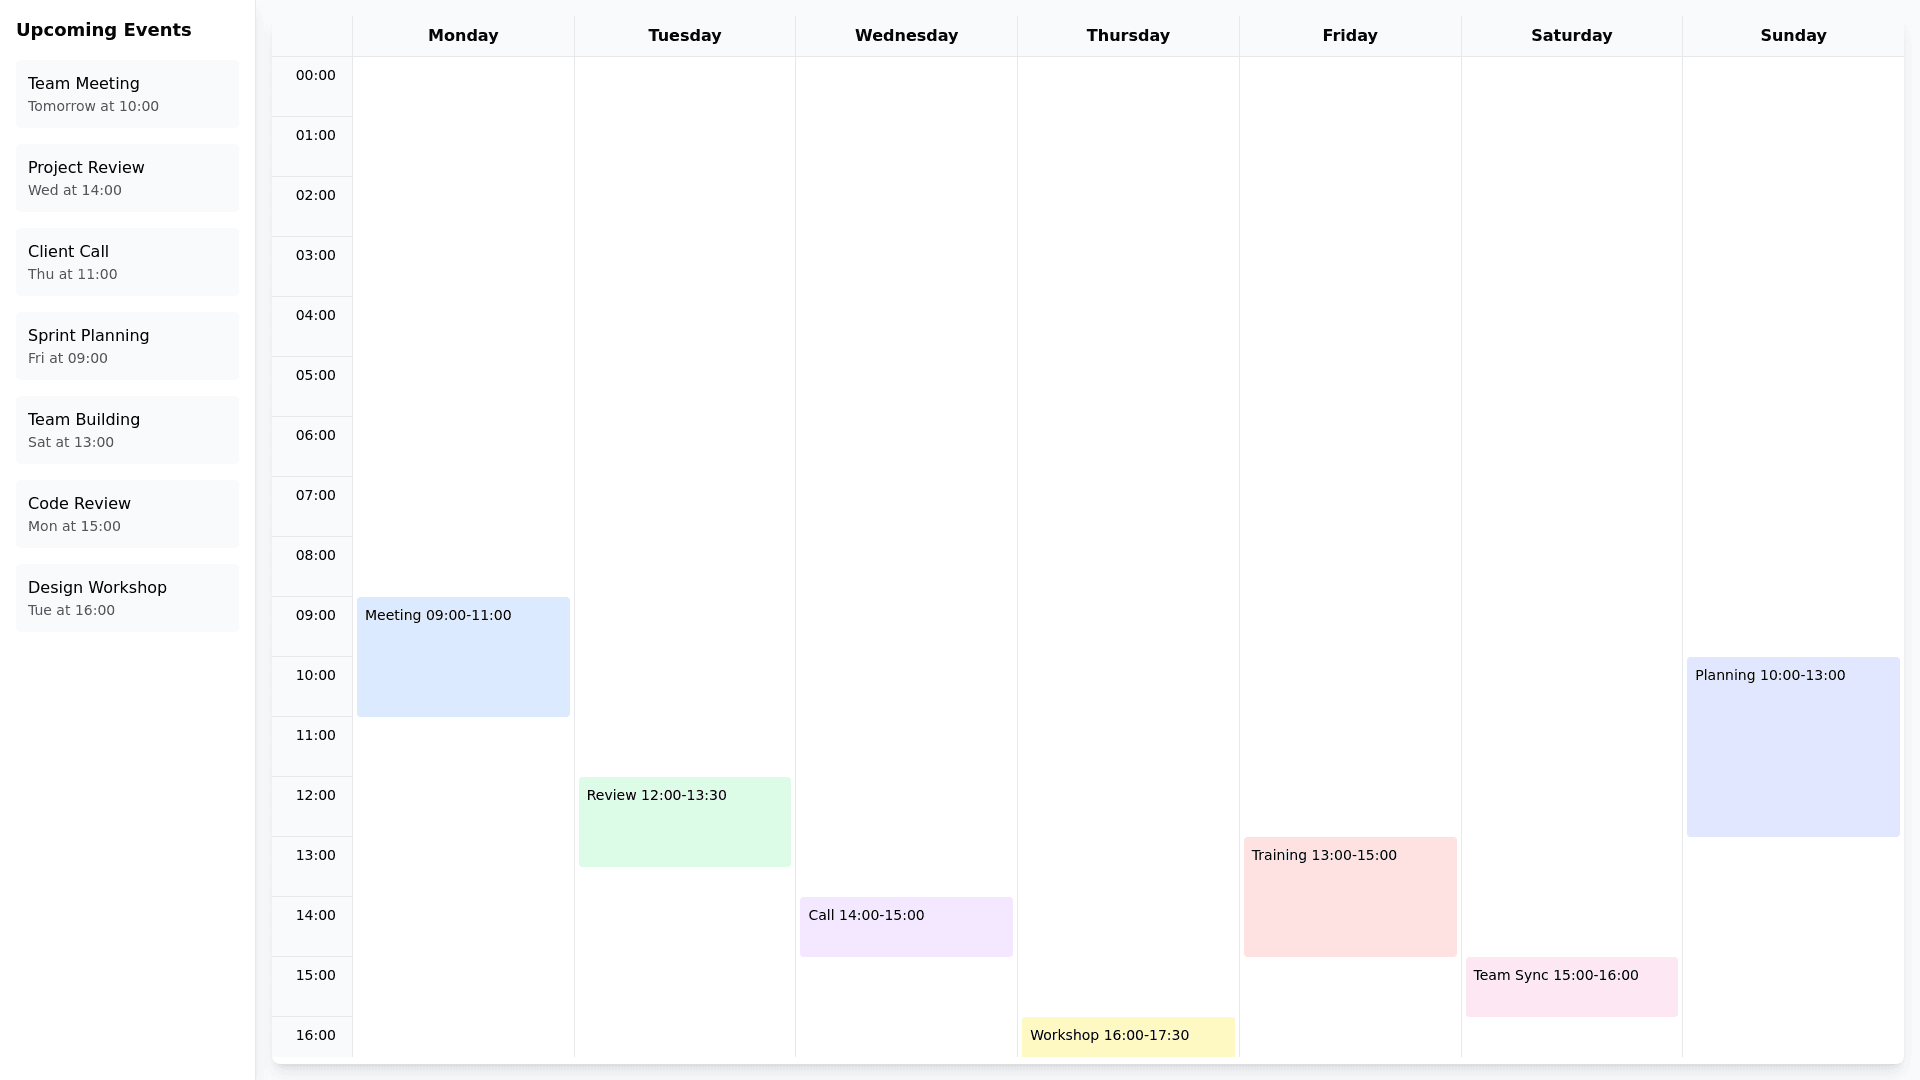The height and width of the screenshot is (1080, 1920).
Task: Open the Team Building event card
Action: coord(127,430)
